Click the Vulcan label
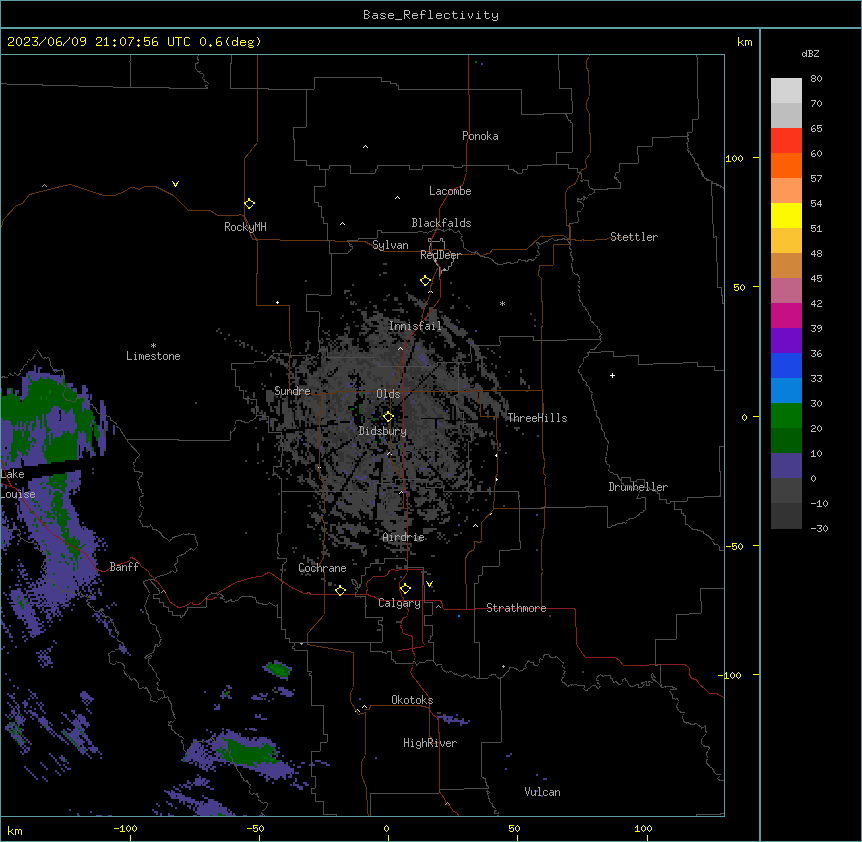862x842 pixels. click(543, 792)
